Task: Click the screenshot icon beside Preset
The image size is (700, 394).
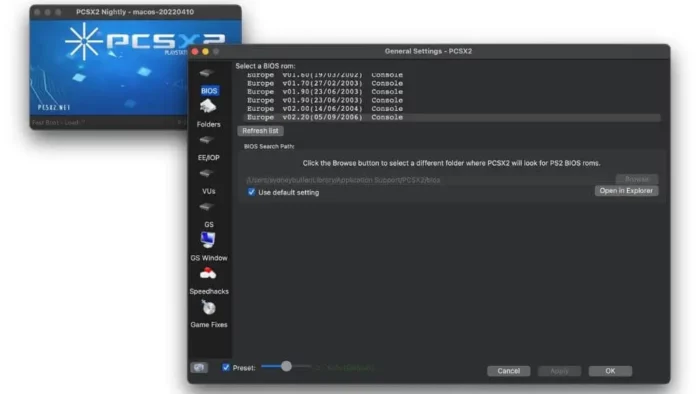Action: (199, 367)
